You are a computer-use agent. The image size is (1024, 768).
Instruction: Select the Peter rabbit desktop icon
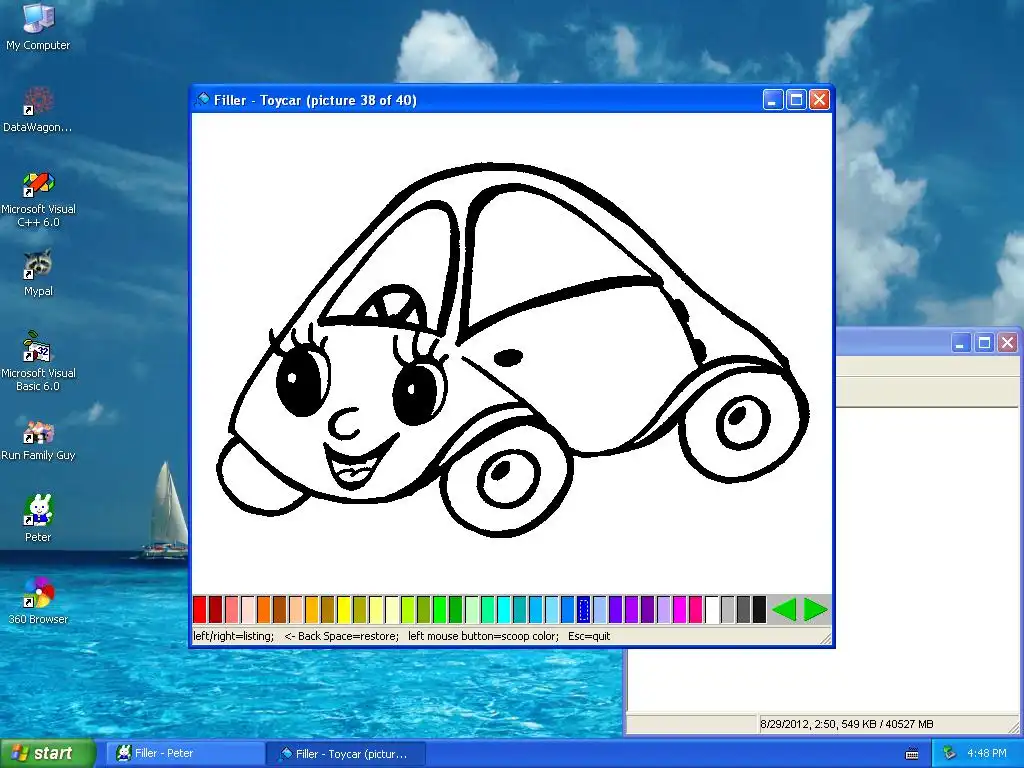tap(38, 518)
